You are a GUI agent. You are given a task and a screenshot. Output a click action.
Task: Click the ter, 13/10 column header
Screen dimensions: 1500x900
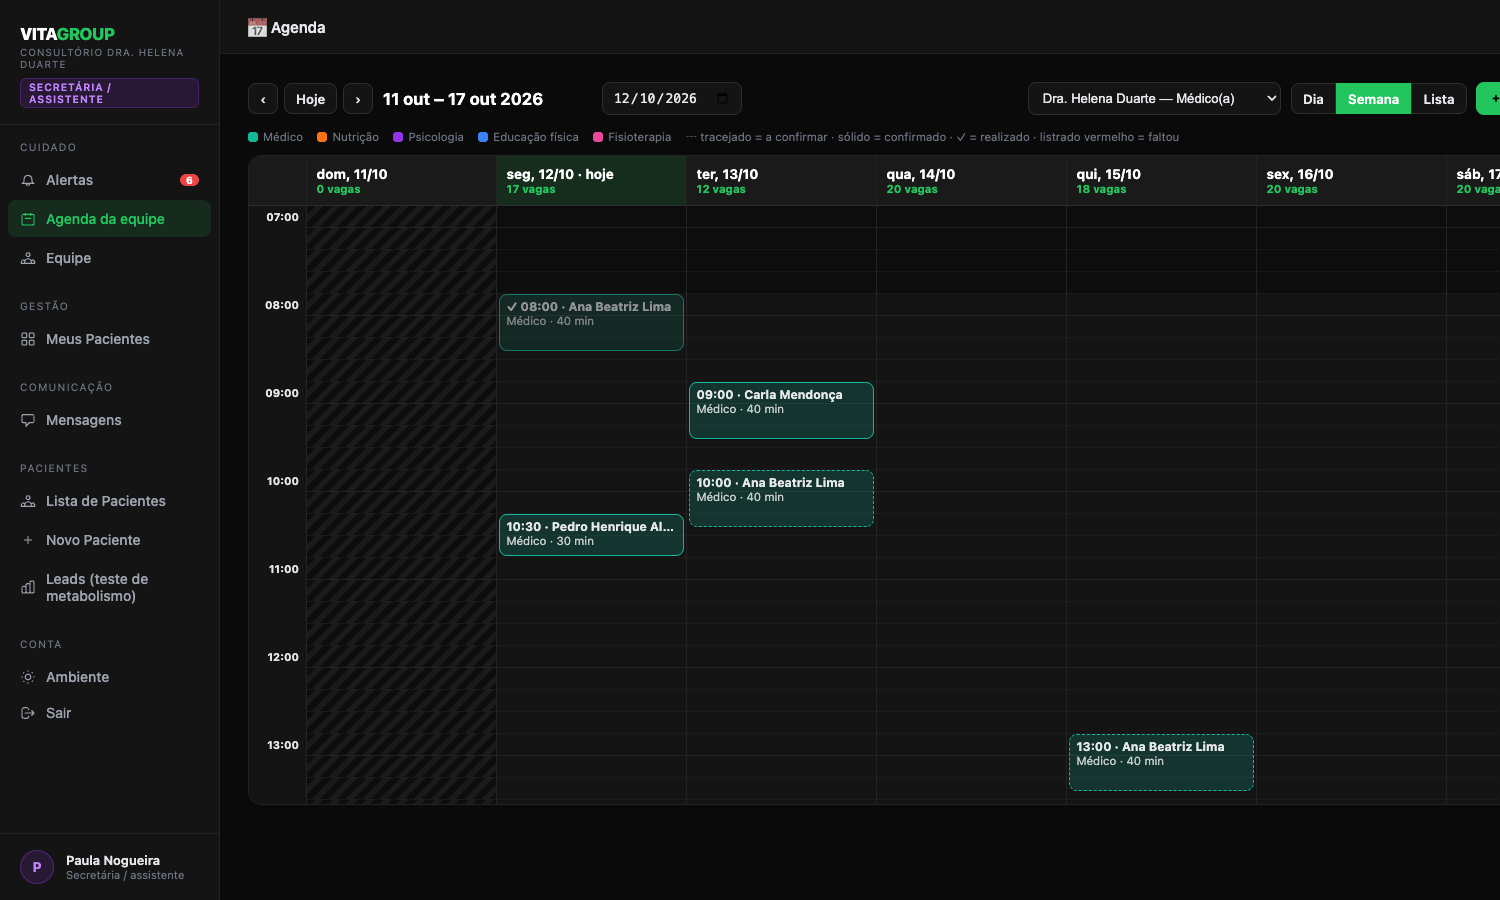coord(781,181)
